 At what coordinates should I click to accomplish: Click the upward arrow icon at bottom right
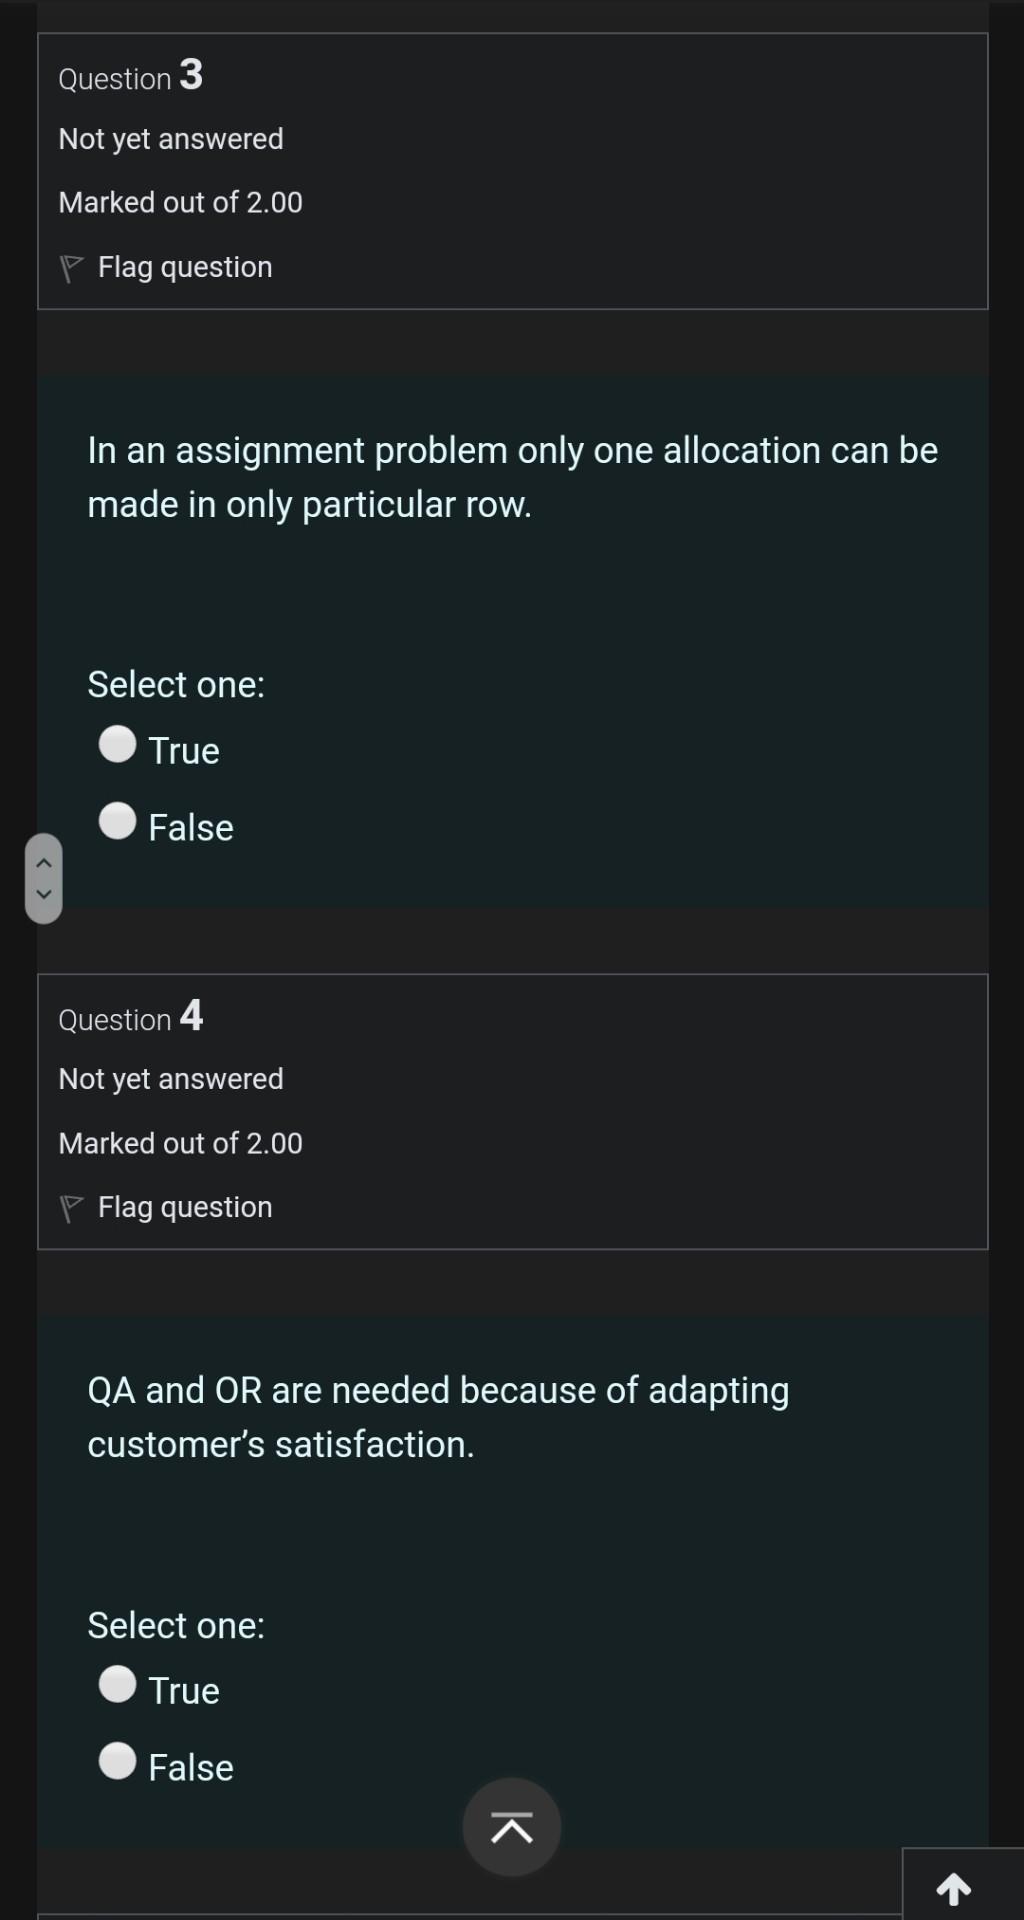coord(953,1886)
